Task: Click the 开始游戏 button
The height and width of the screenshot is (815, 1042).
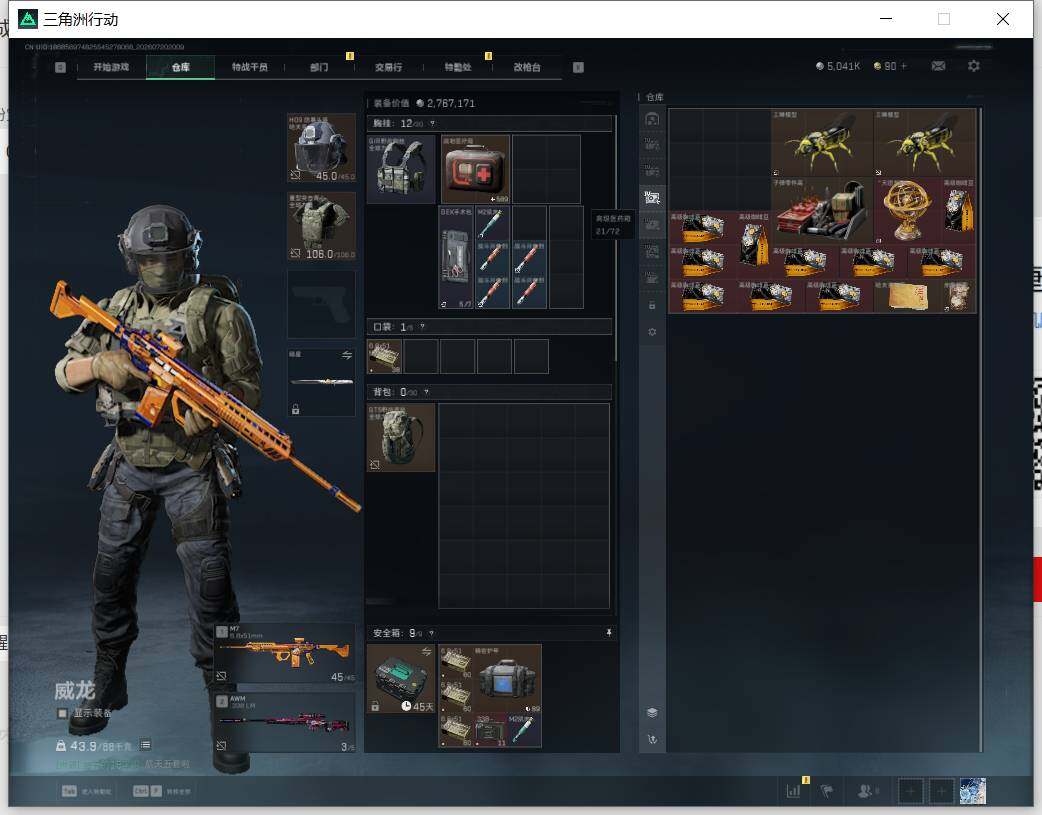Action: (x=111, y=67)
